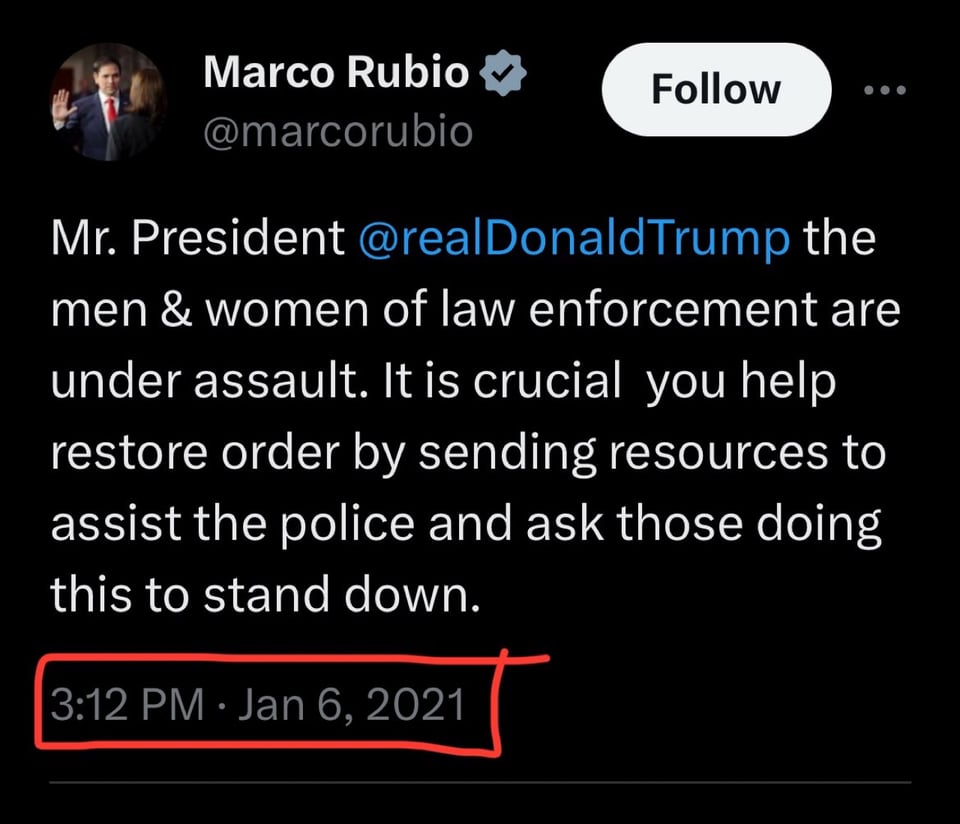Click the horizontal divider below the timestamp
The width and height of the screenshot is (960, 824).
[x=480, y=781]
